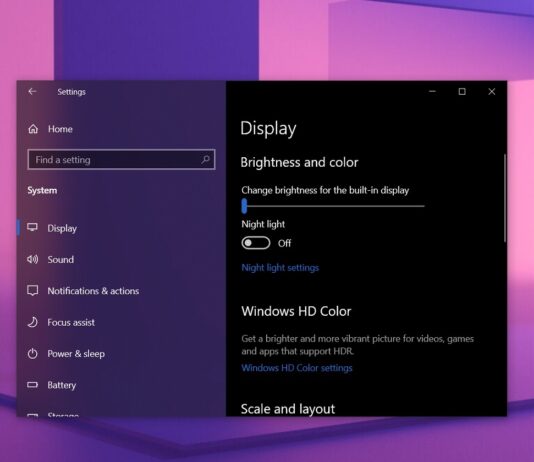Click the Home house icon
The image size is (534, 462).
(33, 129)
